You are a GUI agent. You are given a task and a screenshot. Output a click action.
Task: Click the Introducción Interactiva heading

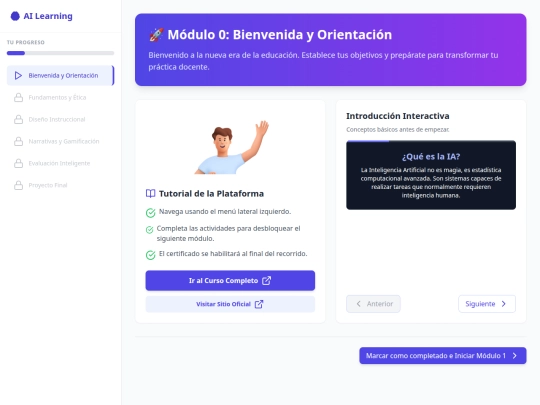[398, 116]
